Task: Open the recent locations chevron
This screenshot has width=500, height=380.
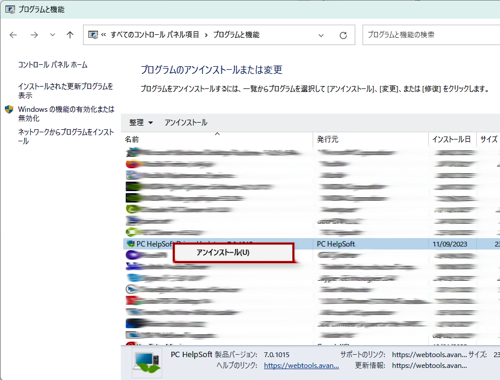Action: pos(52,35)
